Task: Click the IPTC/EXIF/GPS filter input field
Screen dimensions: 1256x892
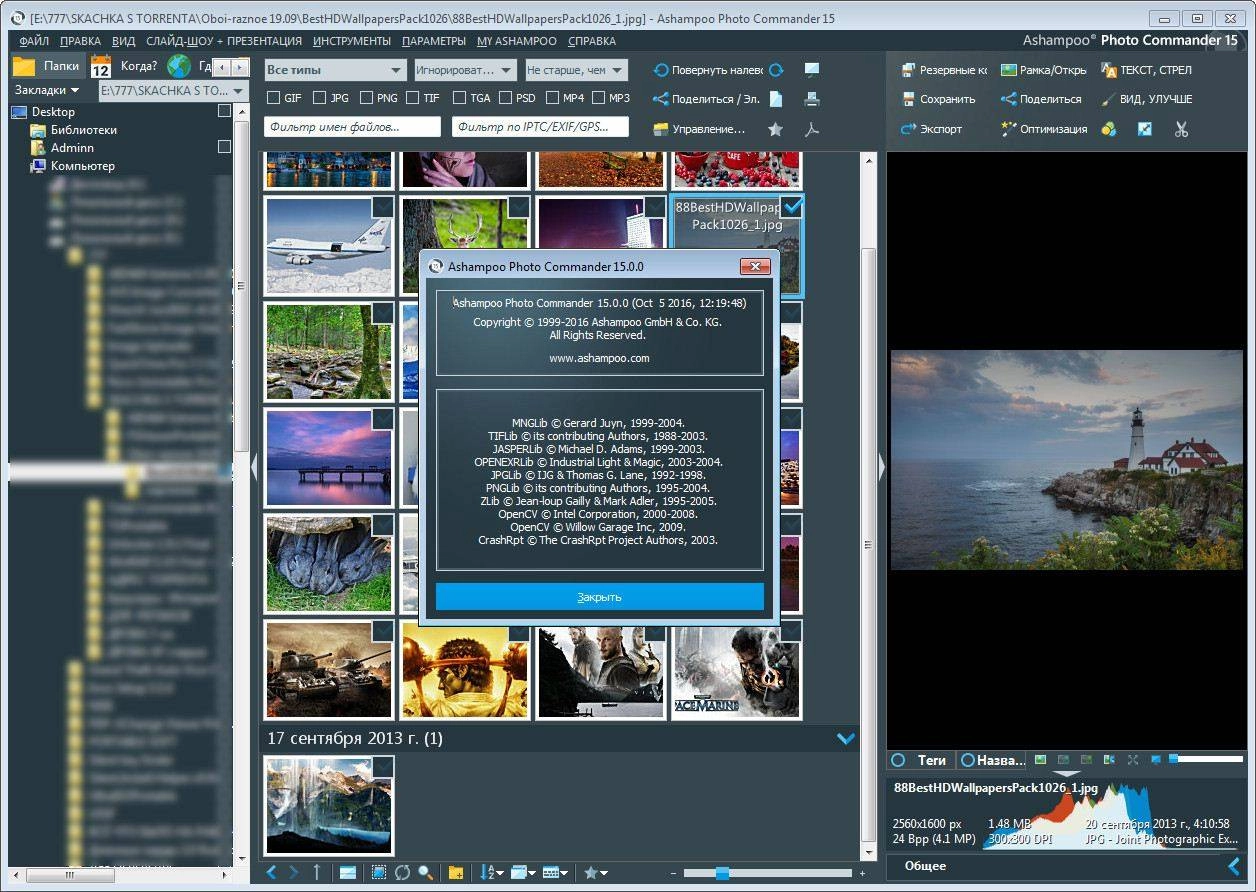Action: coord(540,127)
